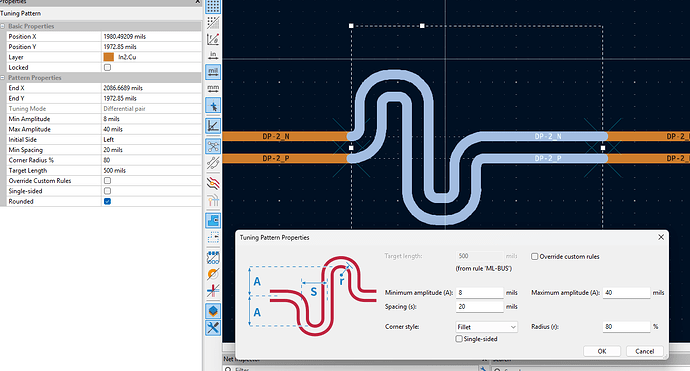Viewport: 690px width, 371px height.
Task: Confirm dialog with OK button
Action: (602, 351)
